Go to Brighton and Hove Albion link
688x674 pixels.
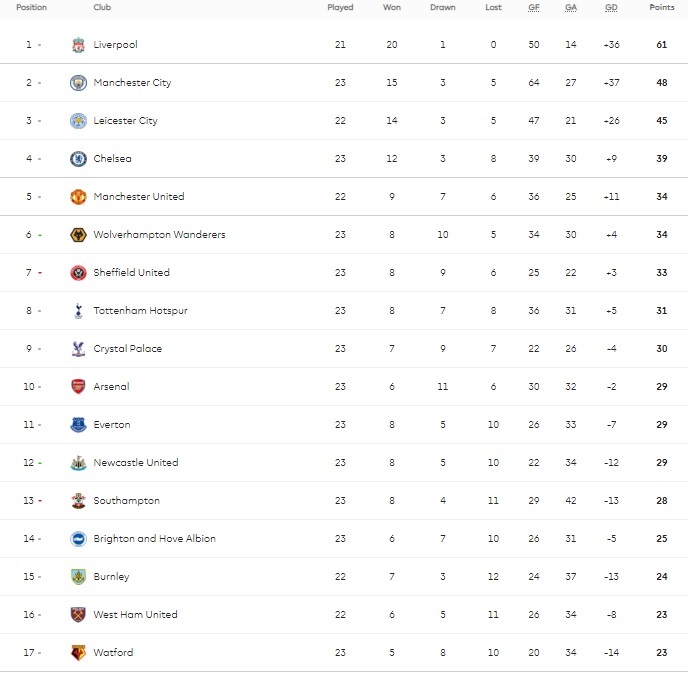(154, 538)
